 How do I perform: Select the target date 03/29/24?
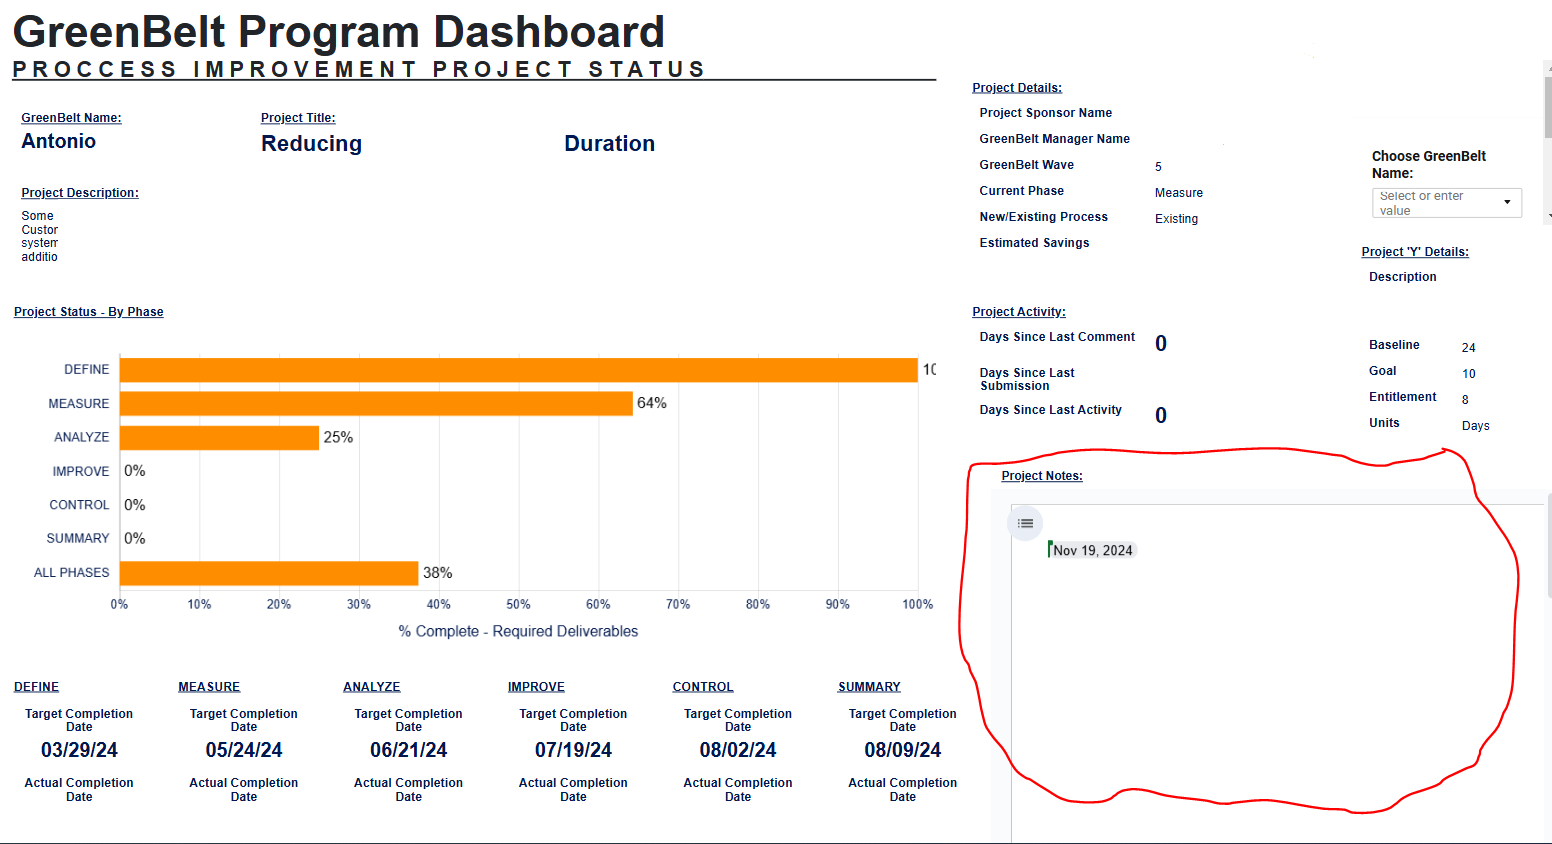[79, 750]
